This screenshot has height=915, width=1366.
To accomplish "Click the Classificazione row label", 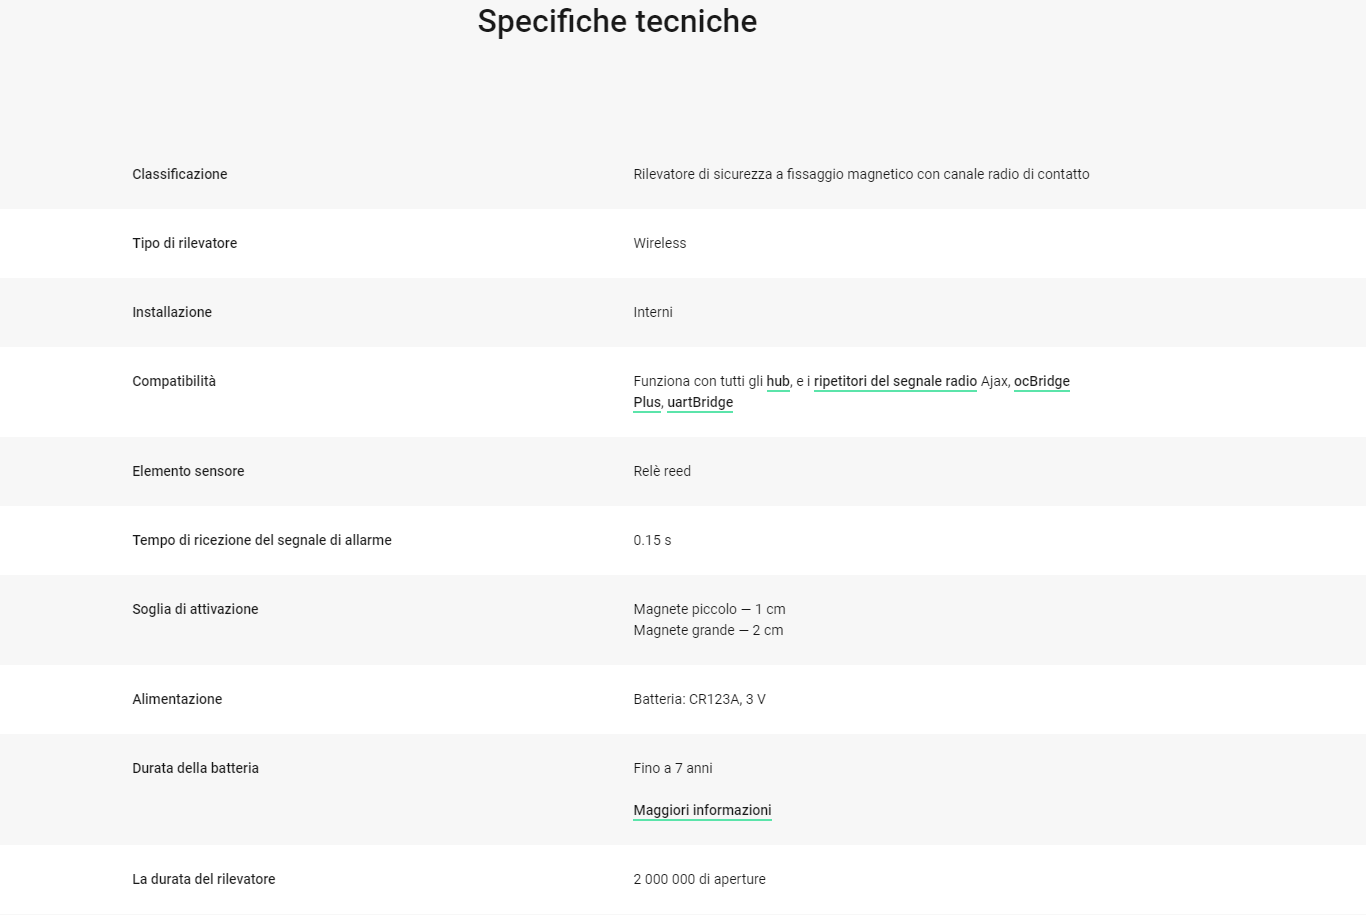I will pos(180,174).
